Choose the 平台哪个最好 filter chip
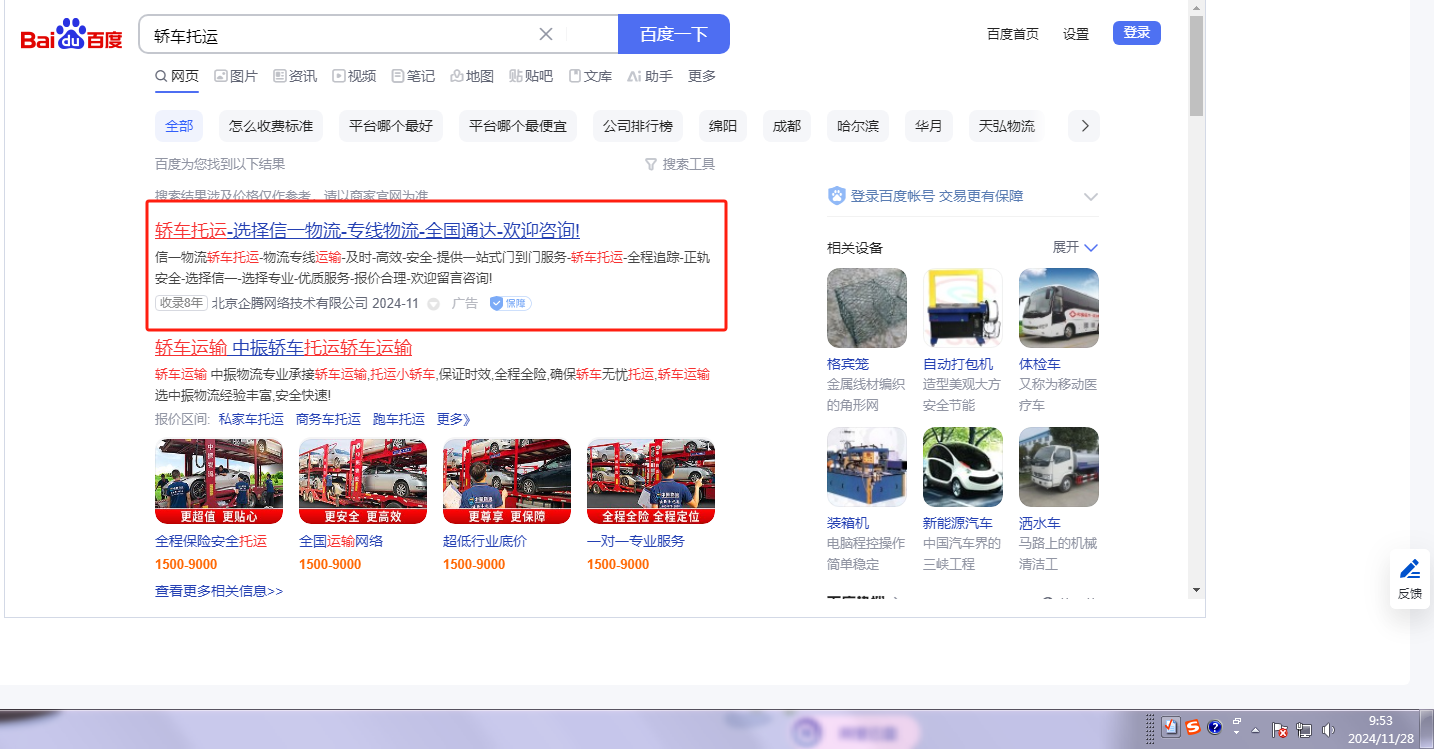Screen dimensions: 1434x749 pyautogui.click(x=391, y=126)
